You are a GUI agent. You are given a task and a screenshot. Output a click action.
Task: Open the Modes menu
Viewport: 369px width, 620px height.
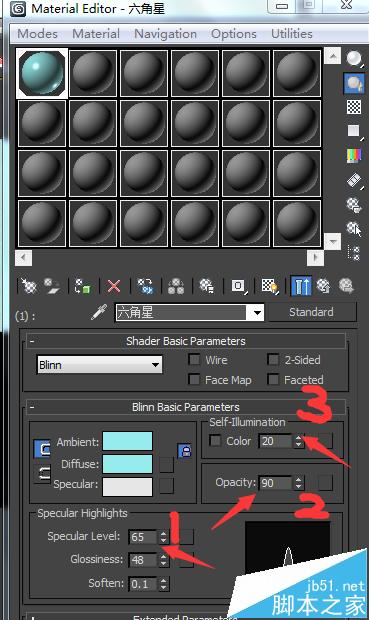(x=38, y=34)
